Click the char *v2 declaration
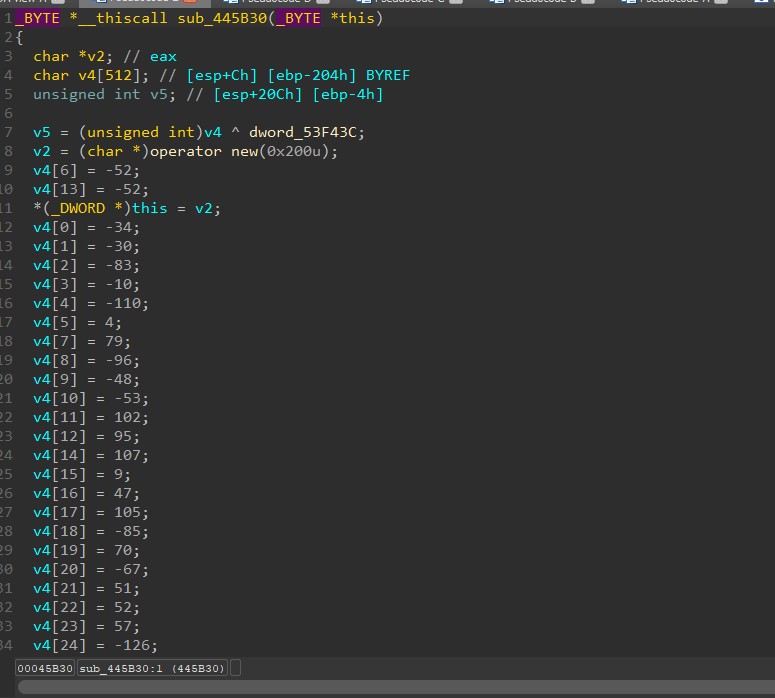Screen dimensions: 775x698 point(73,56)
